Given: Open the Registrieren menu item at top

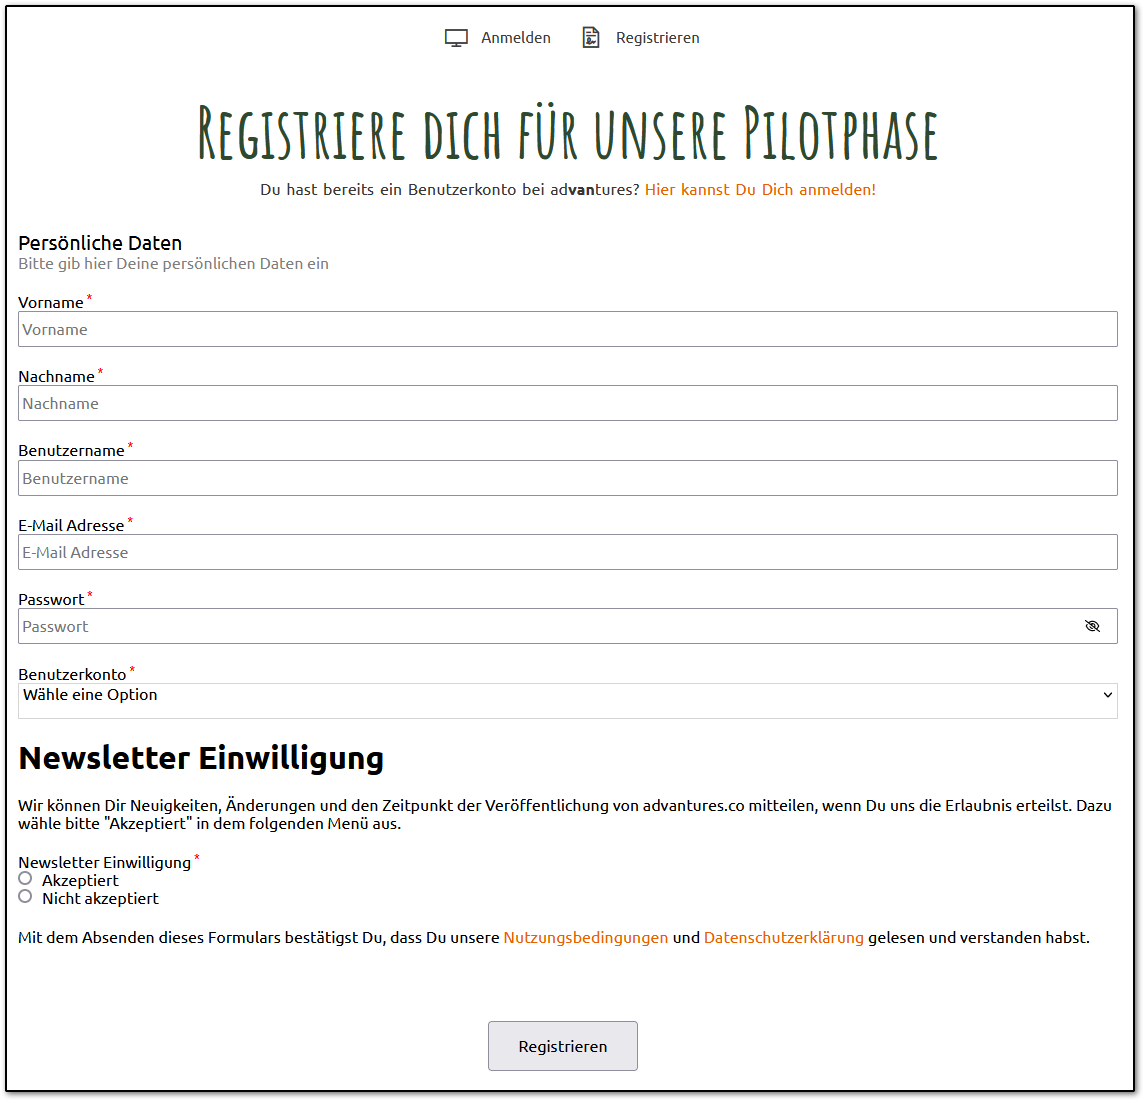Looking at the screenshot, I should click(657, 38).
